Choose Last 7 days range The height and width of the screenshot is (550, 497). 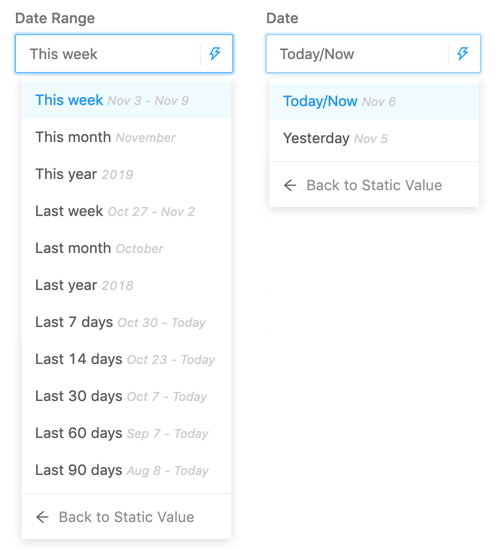coord(126,322)
